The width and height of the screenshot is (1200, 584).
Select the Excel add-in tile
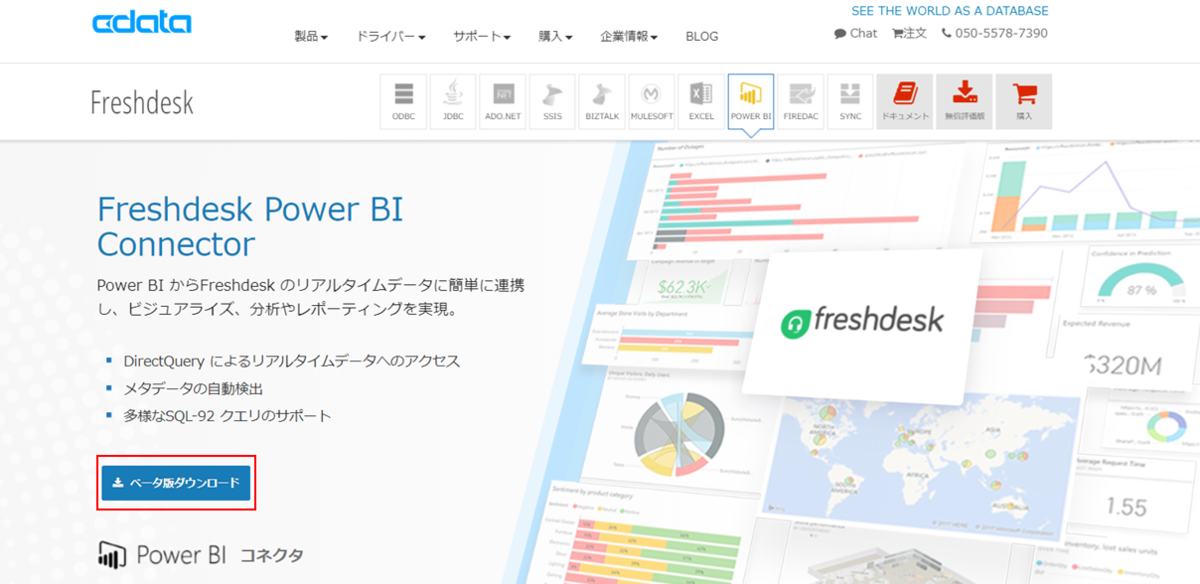tap(701, 102)
